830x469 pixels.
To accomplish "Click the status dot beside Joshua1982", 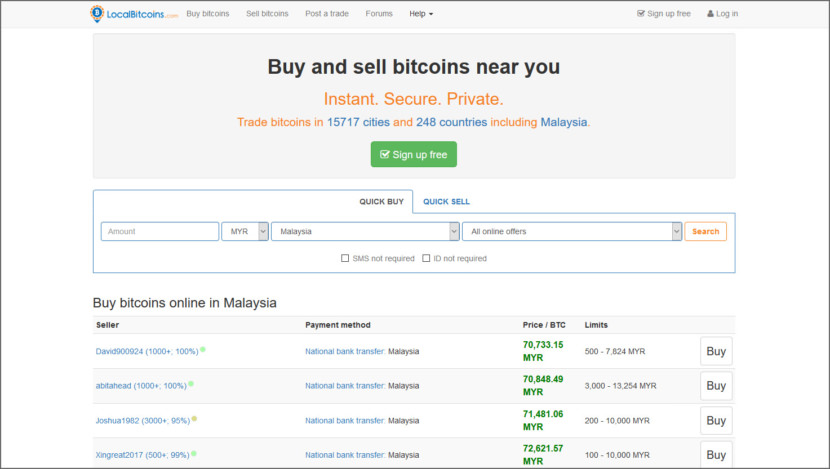I will point(194,419).
